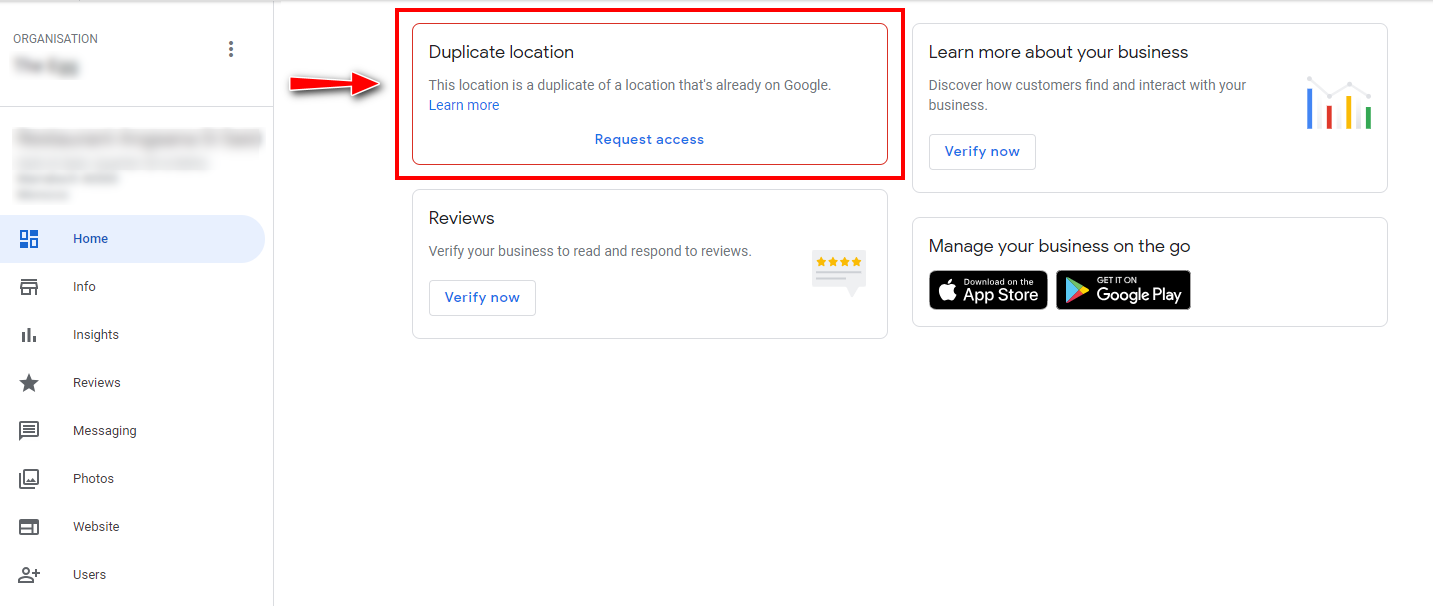Click the colored bar chart illustration

1339,103
